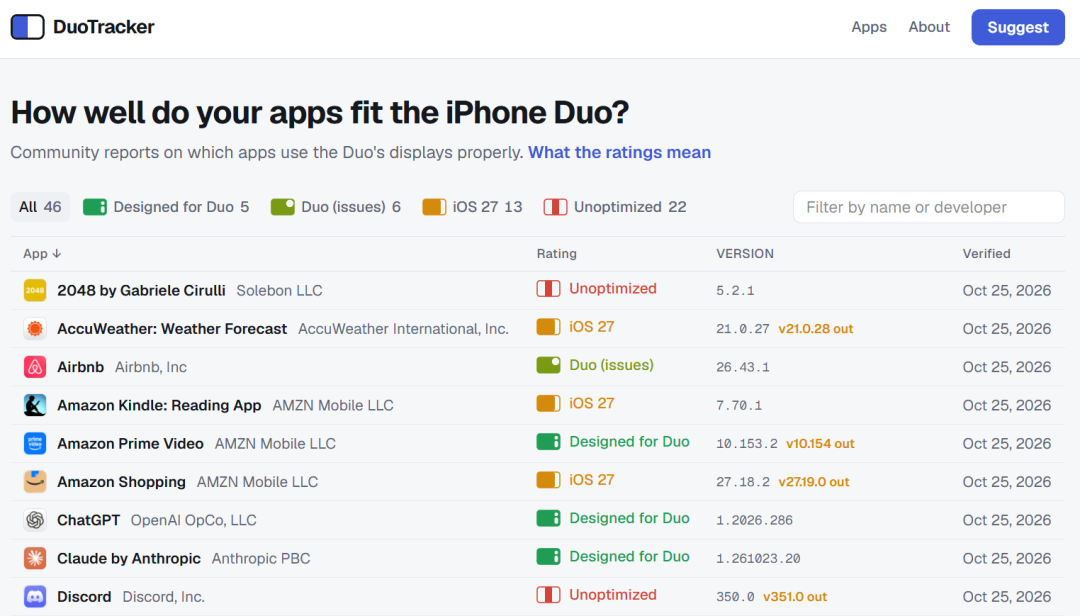Image resolution: width=1080 pixels, height=616 pixels.
Task: Click the Airbnb app icon
Action: [x=35, y=367]
